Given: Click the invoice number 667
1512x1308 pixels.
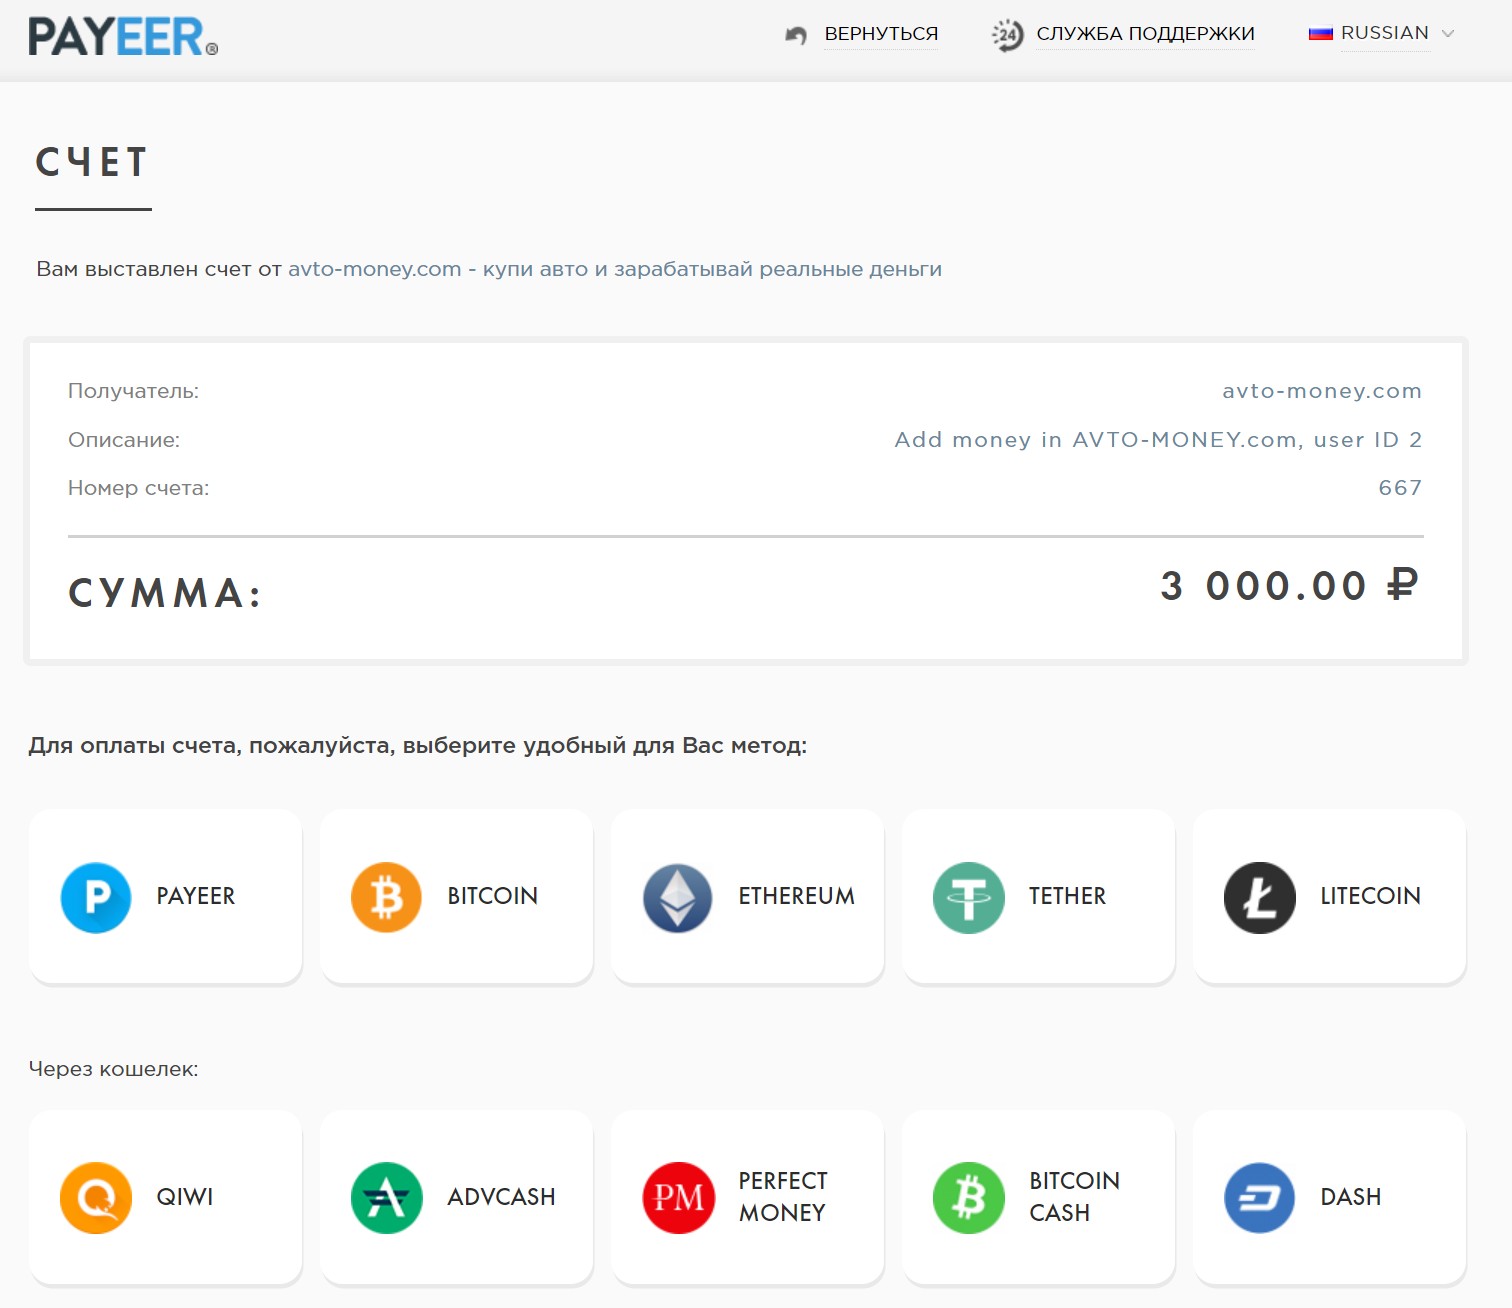Looking at the screenshot, I should pyautogui.click(x=1400, y=488).
